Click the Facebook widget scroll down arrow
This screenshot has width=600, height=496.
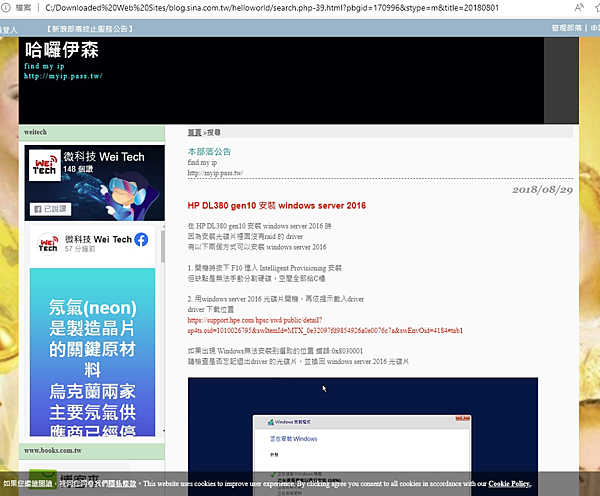(164, 431)
